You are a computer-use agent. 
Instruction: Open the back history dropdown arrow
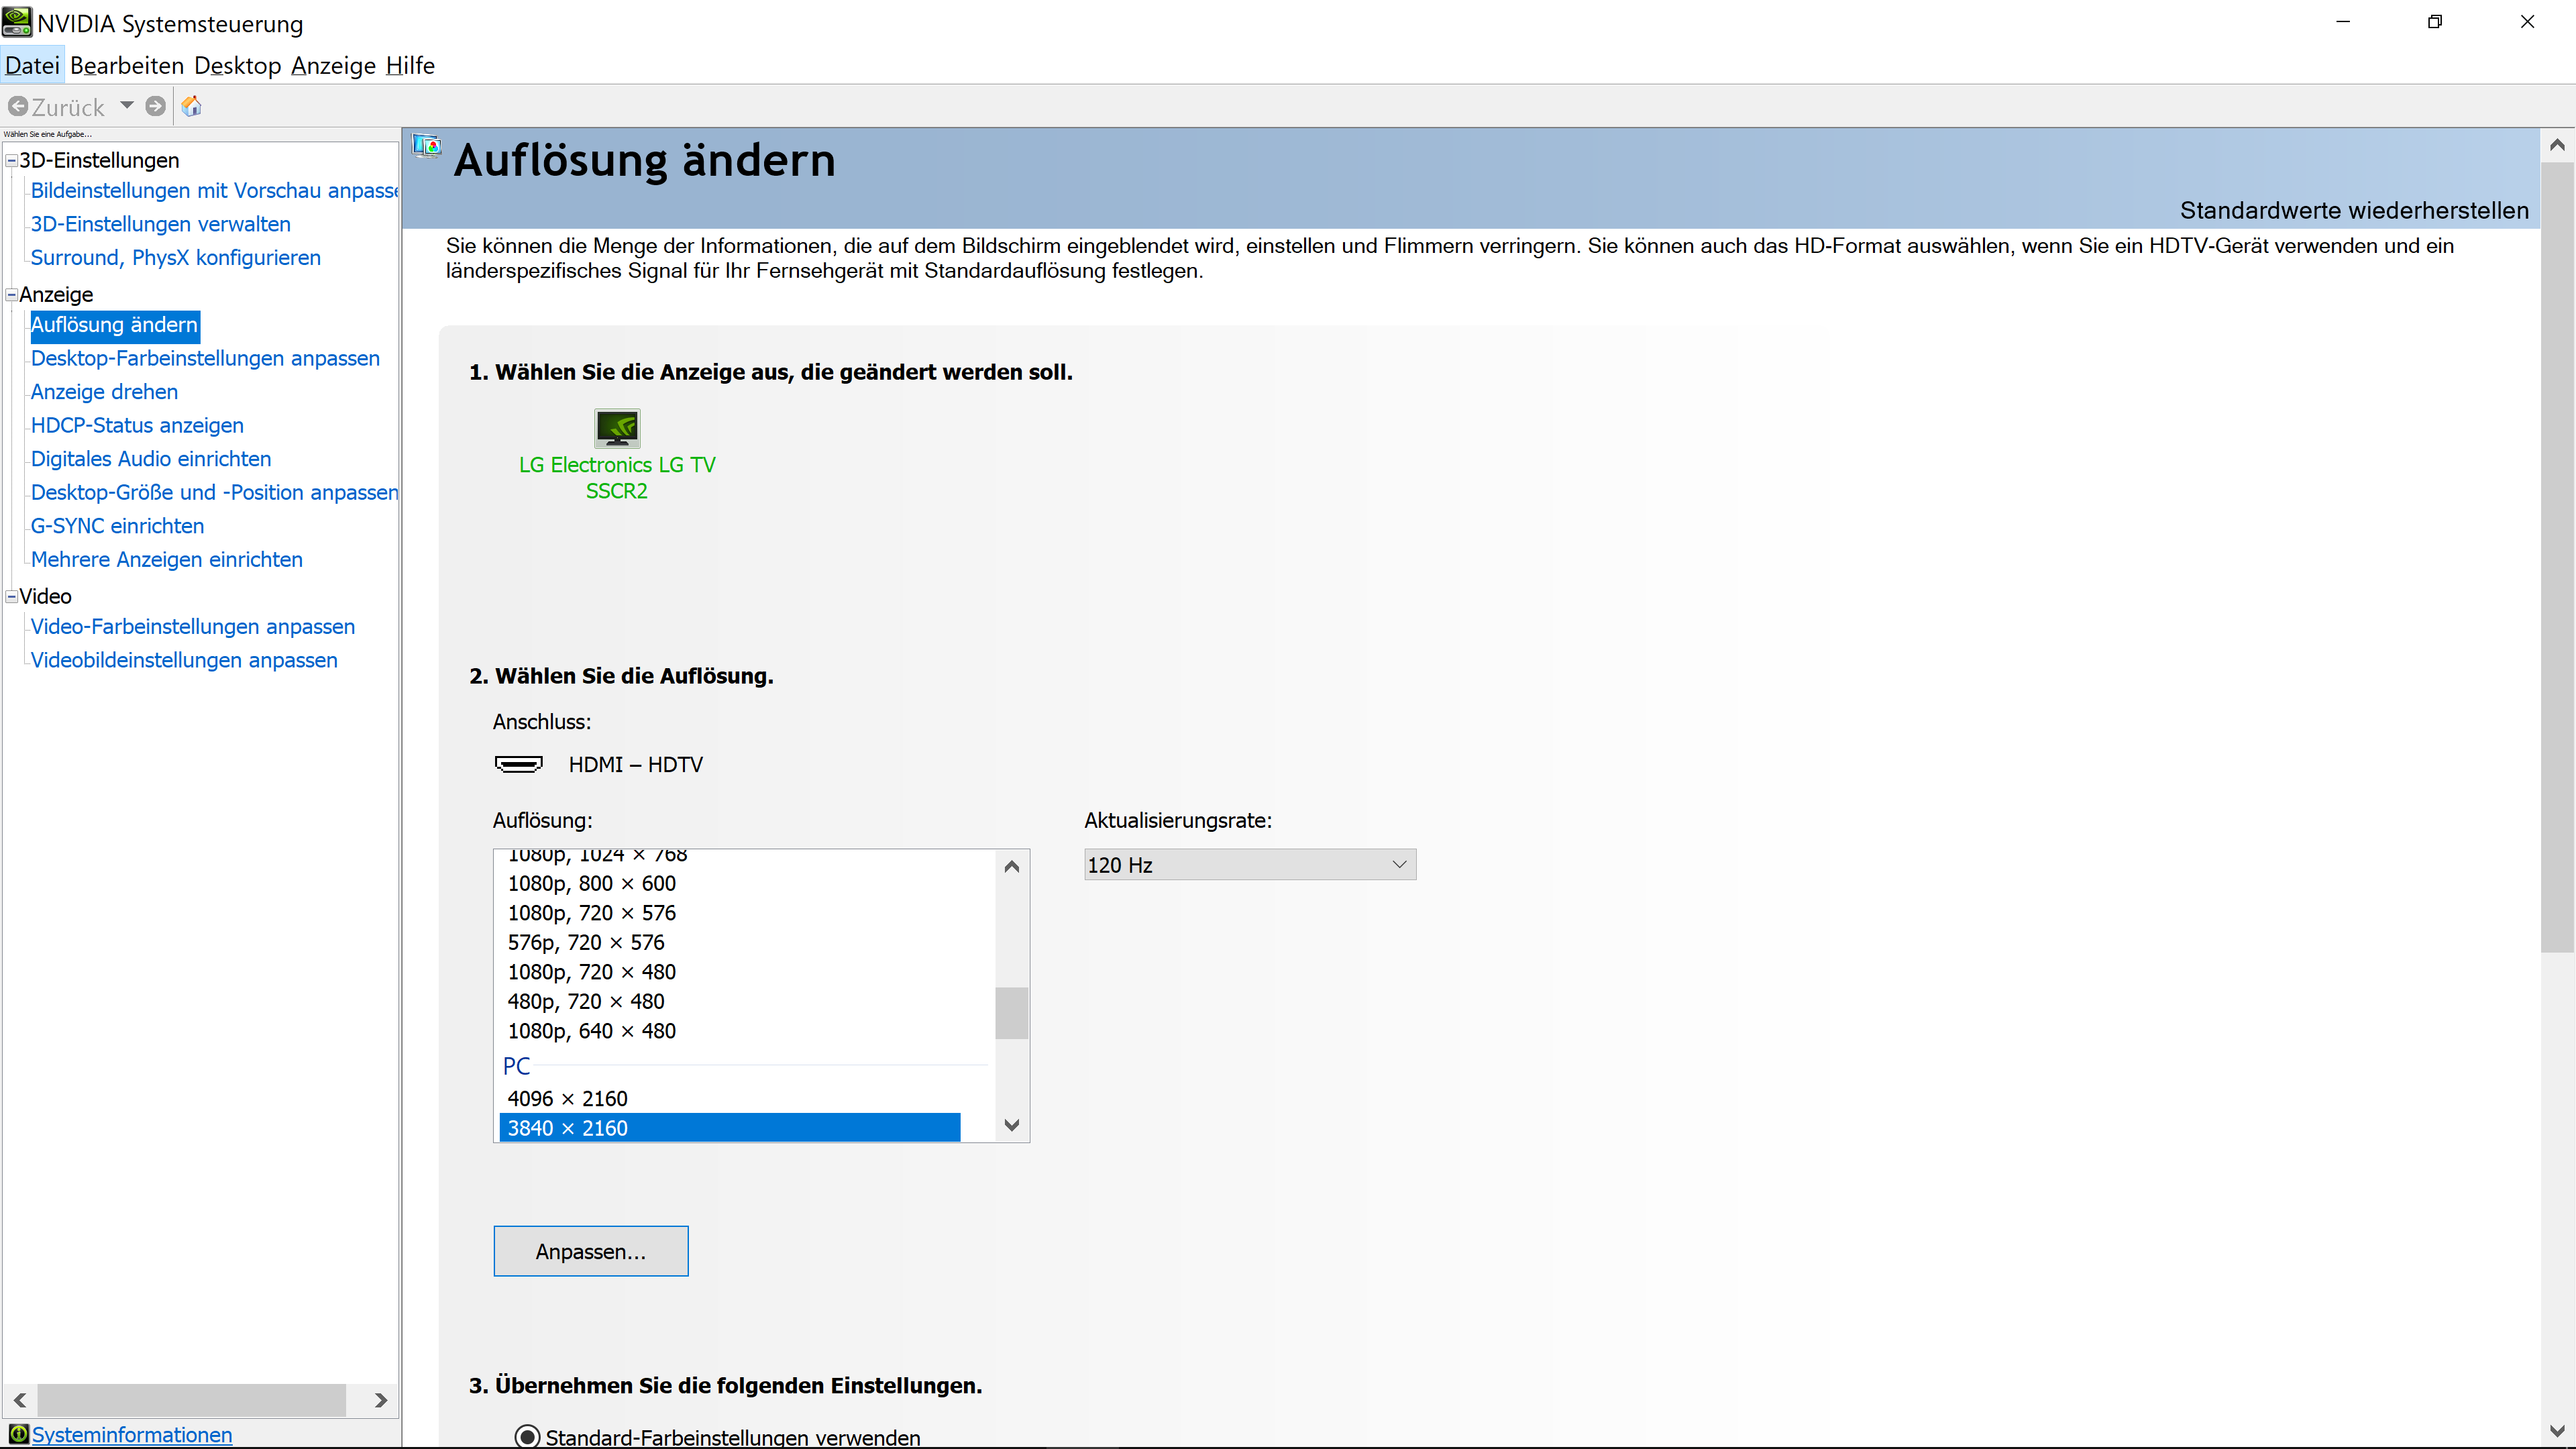(x=127, y=105)
